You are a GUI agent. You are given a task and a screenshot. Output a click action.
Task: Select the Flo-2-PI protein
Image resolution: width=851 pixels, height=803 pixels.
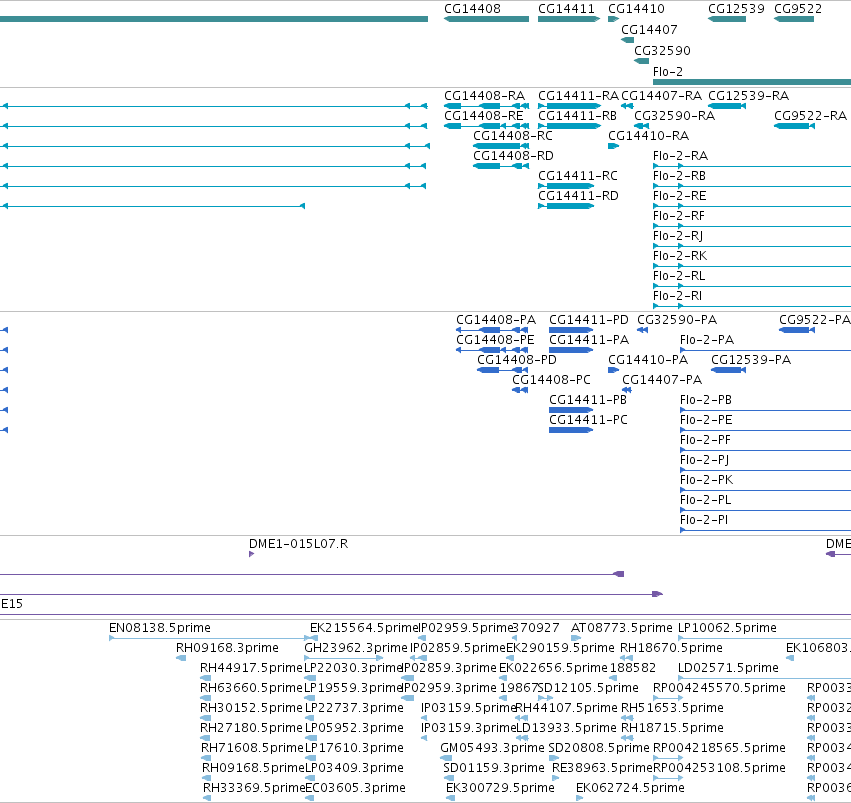click(704, 520)
